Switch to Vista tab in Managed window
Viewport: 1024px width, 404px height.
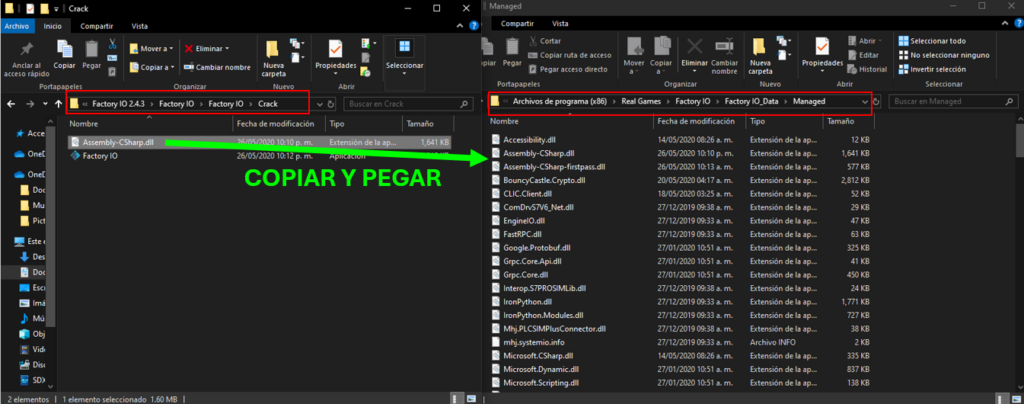tap(560, 23)
